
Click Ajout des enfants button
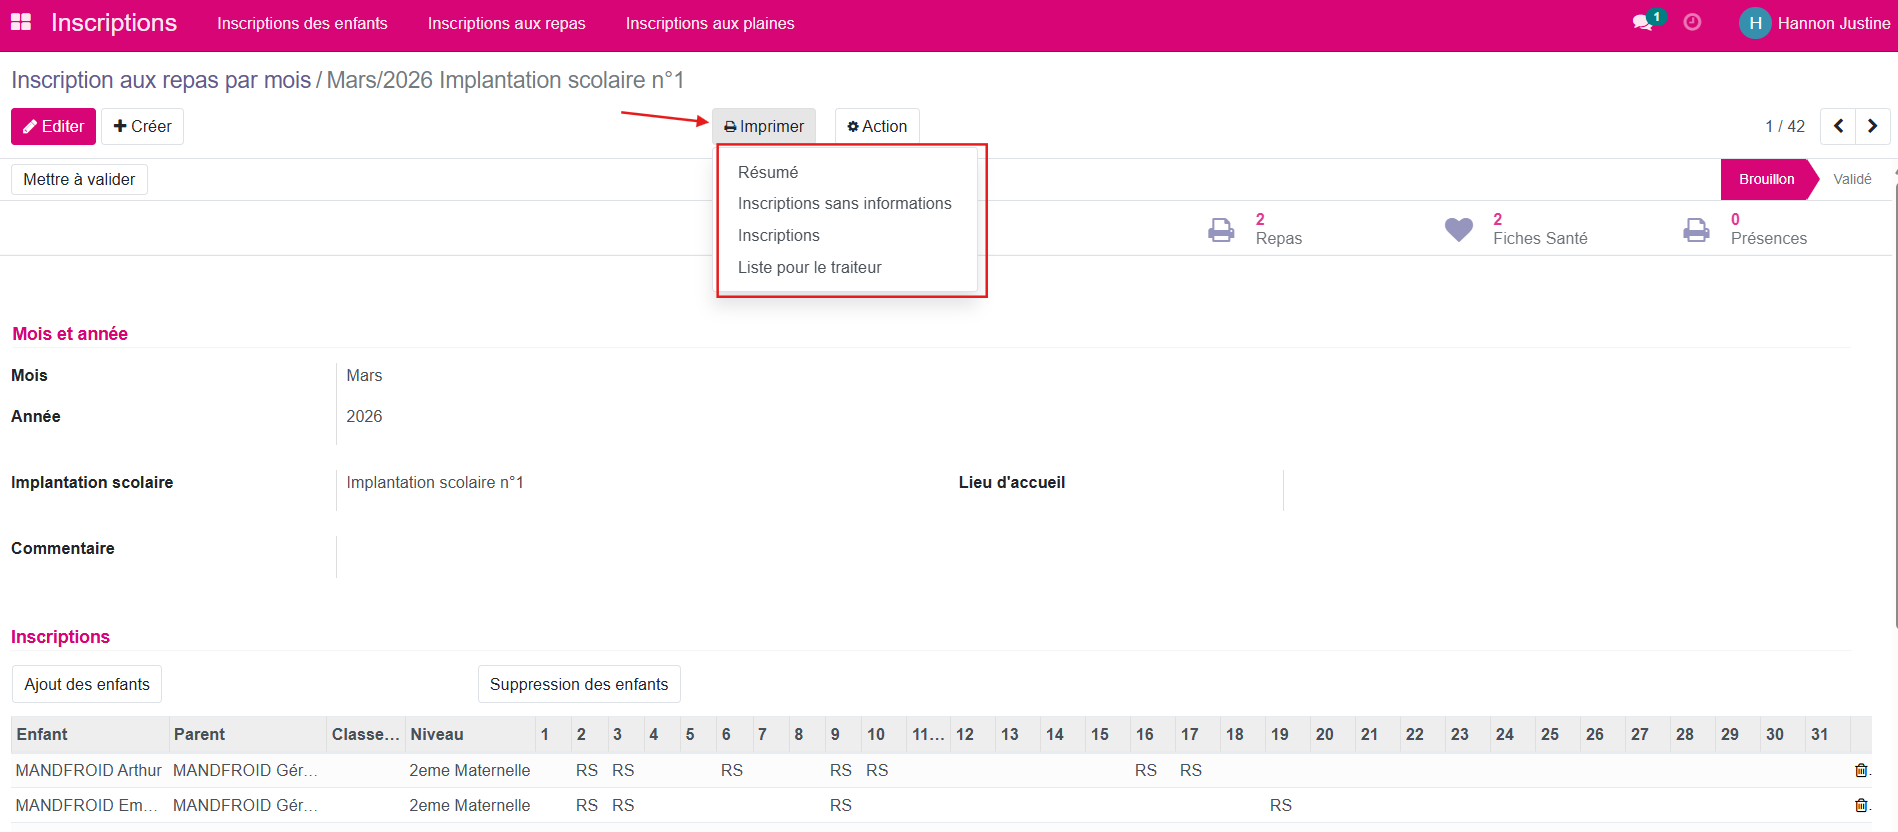click(x=87, y=684)
